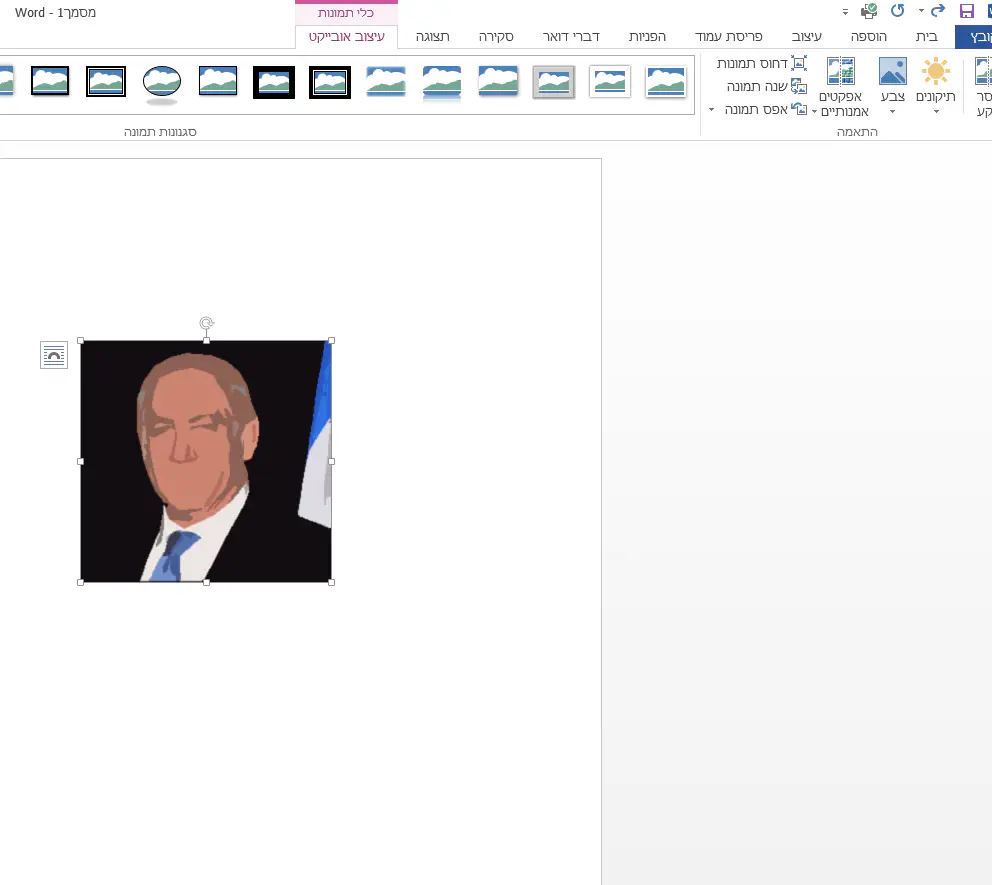Click the rotation handle above the picture

tap(206, 323)
